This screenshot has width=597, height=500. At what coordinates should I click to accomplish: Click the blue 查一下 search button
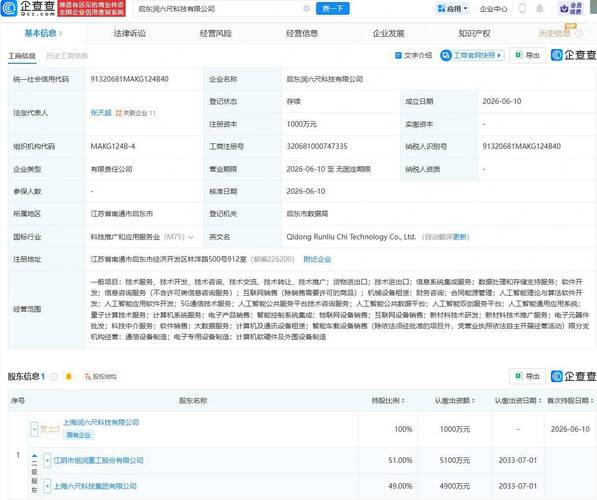332,8
